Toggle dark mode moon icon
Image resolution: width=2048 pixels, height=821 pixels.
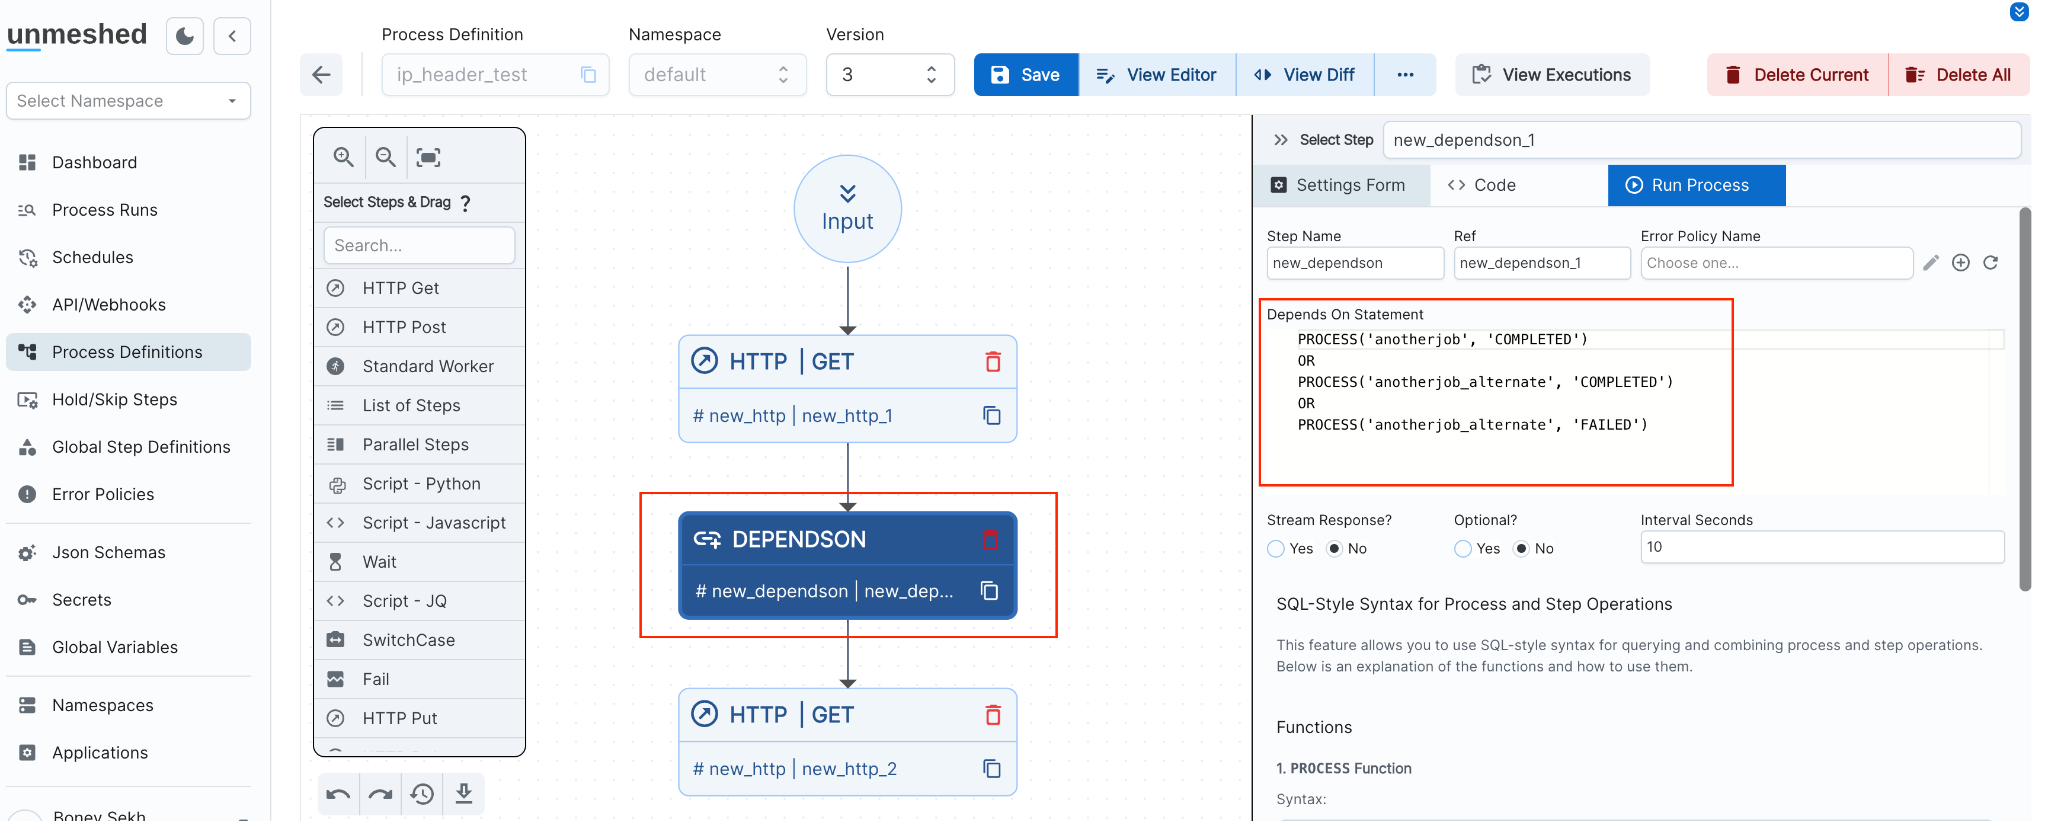[x=185, y=37]
